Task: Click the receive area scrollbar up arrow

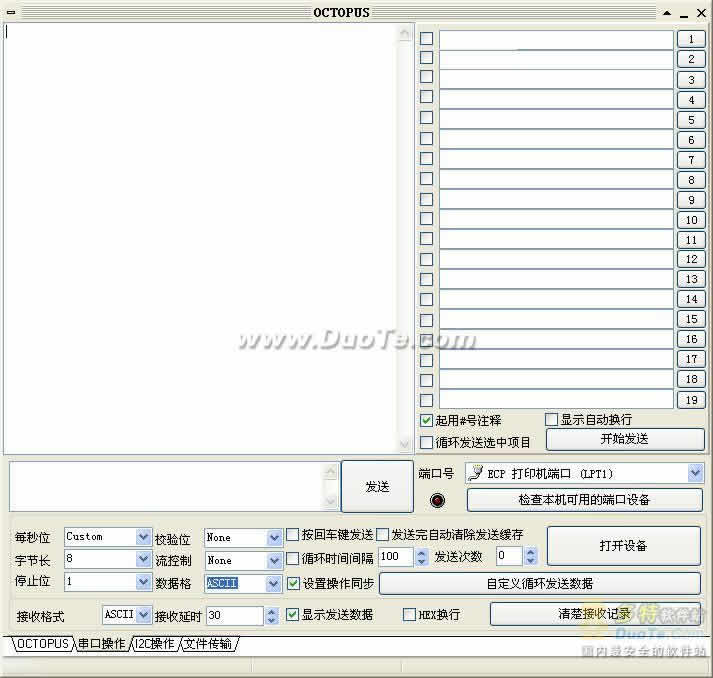Action: tap(404, 33)
